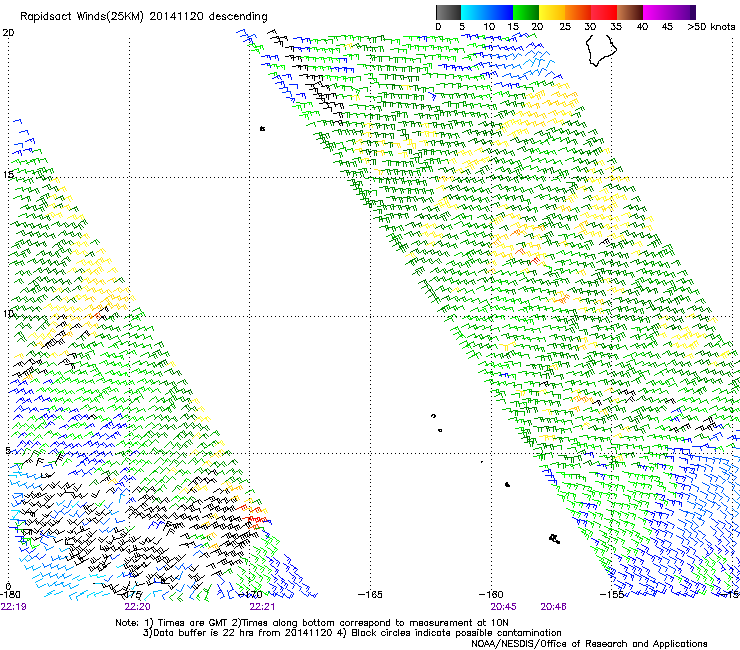
Task: Click the brown 35-40 knots legend swatch
Action: (630, 12)
